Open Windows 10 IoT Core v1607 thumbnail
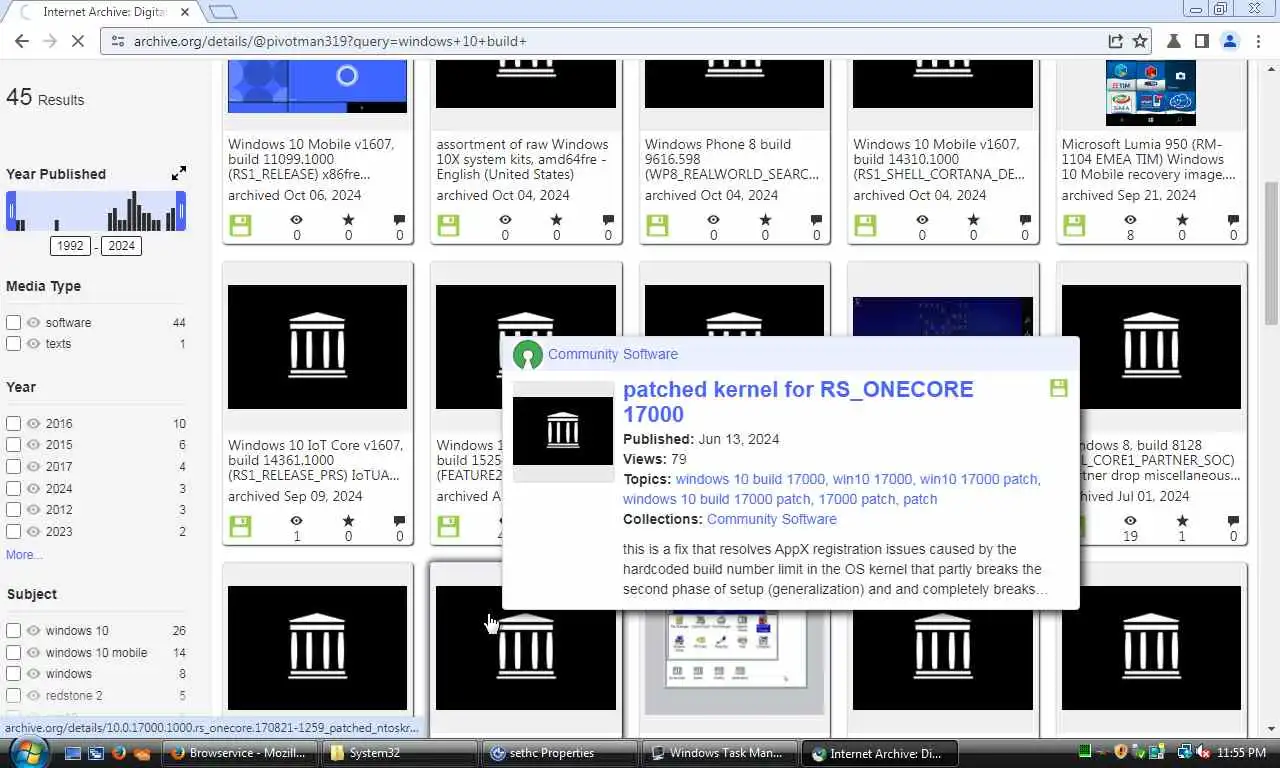This screenshot has height=768, width=1280. point(318,347)
